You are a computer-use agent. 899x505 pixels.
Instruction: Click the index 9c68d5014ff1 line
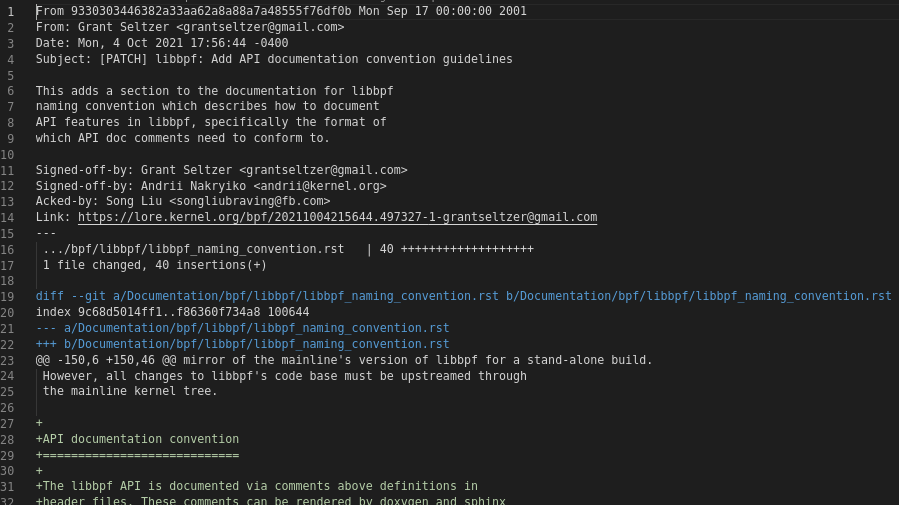[172, 312]
